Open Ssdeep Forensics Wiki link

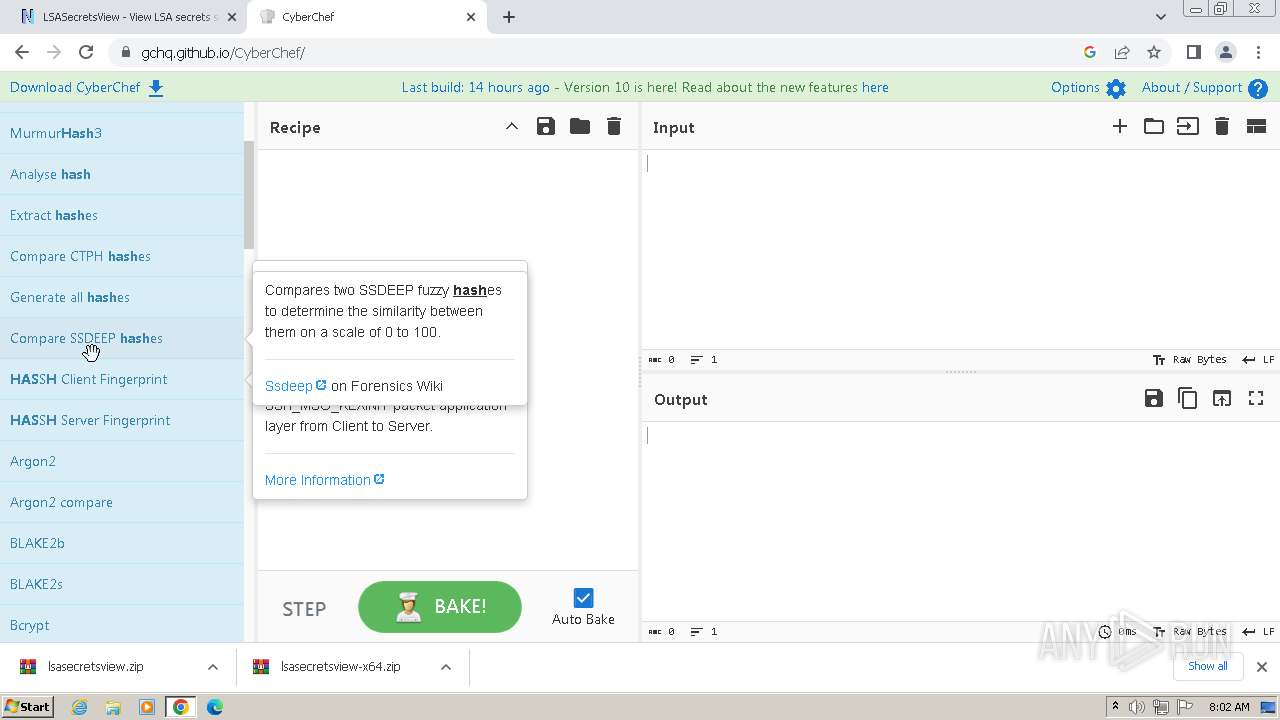[x=295, y=386]
